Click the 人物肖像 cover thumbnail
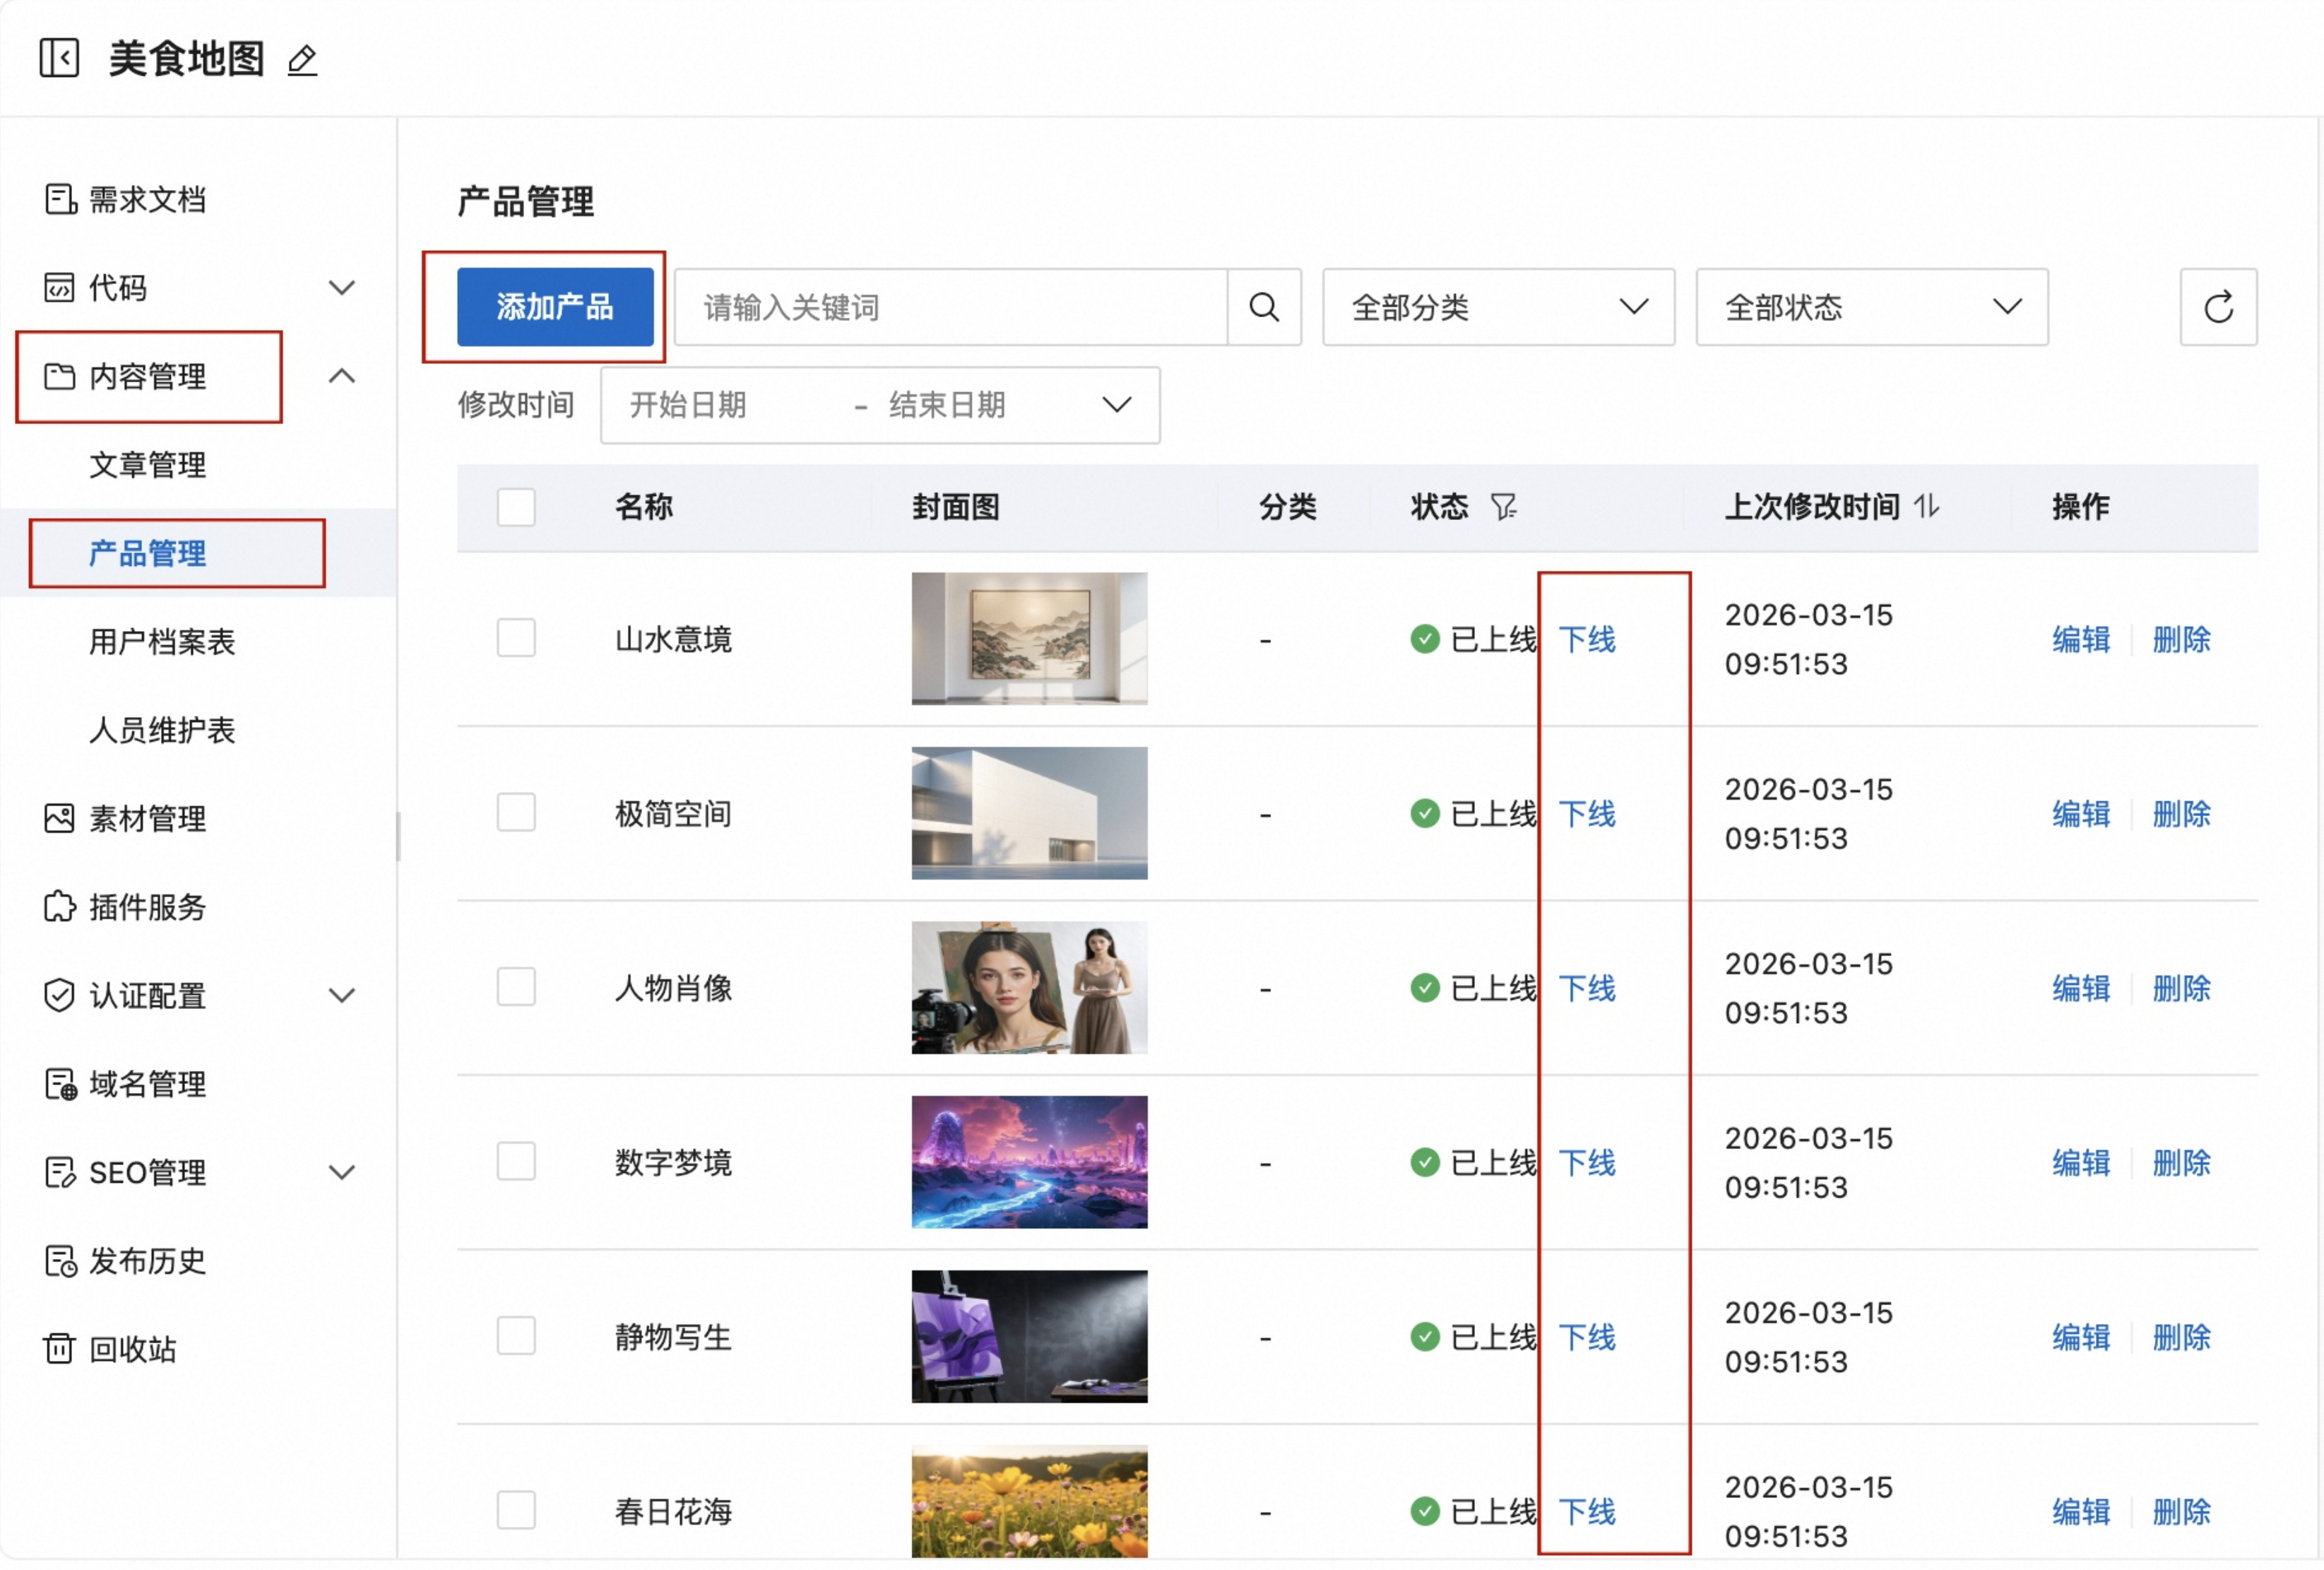This screenshot has height=1570, width=2324. [1029, 988]
